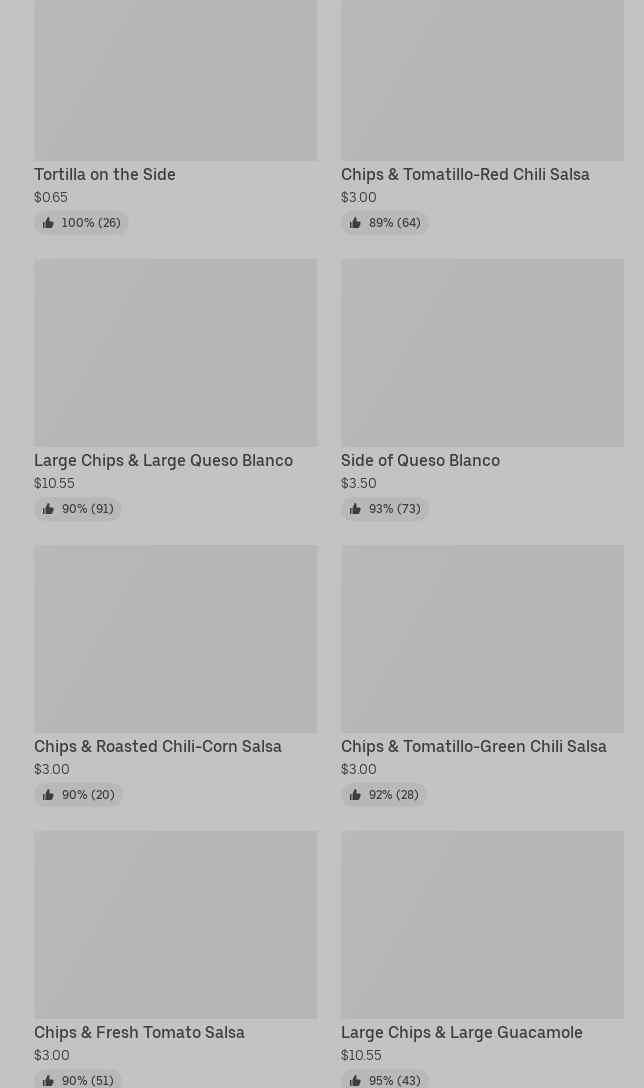Screen dimensions: 644x1088
Task: Click the Side of Queso Blanco image
Action: 482,352
